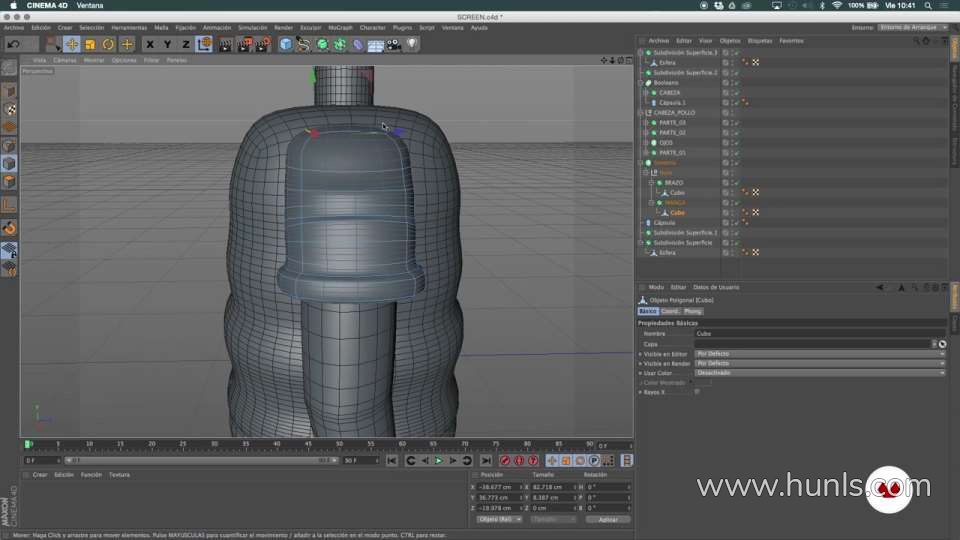Viewport: 960px width, 540px height.
Task: Click the Aplicar button
Action: (608, 520)
